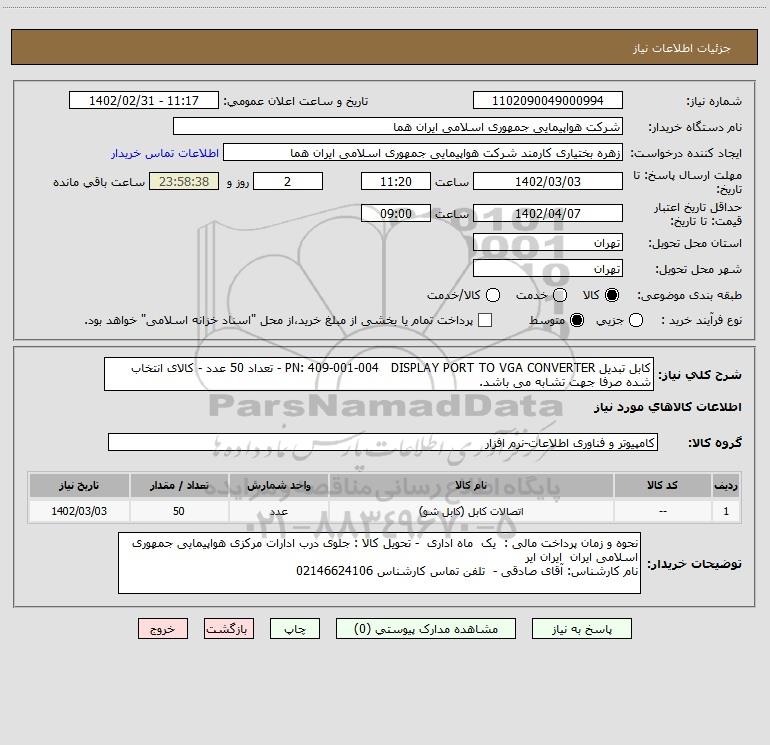Select the کالا/خدمت radio button

493,295
